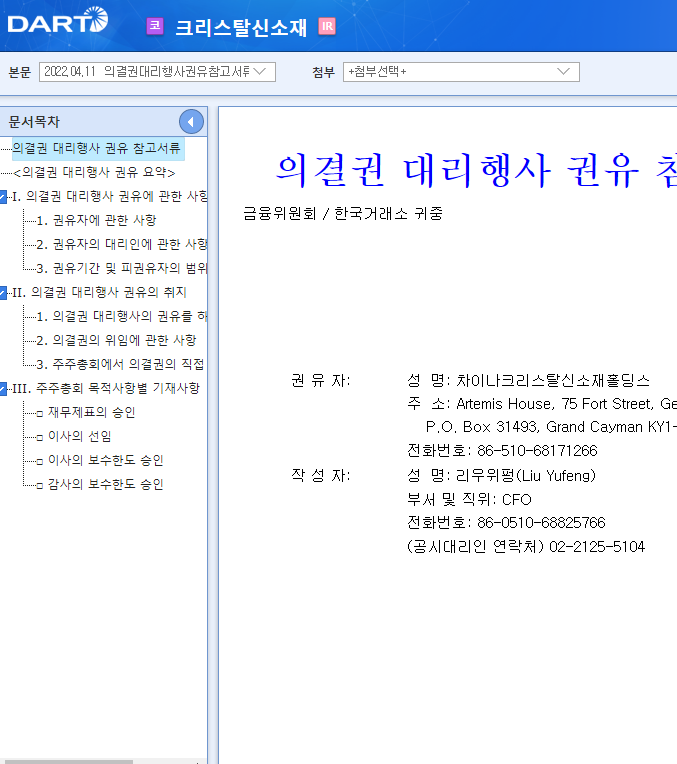Click phone number 86-510-68171266
This screenshot has height=764, width=677.
[x=537, y=451]
